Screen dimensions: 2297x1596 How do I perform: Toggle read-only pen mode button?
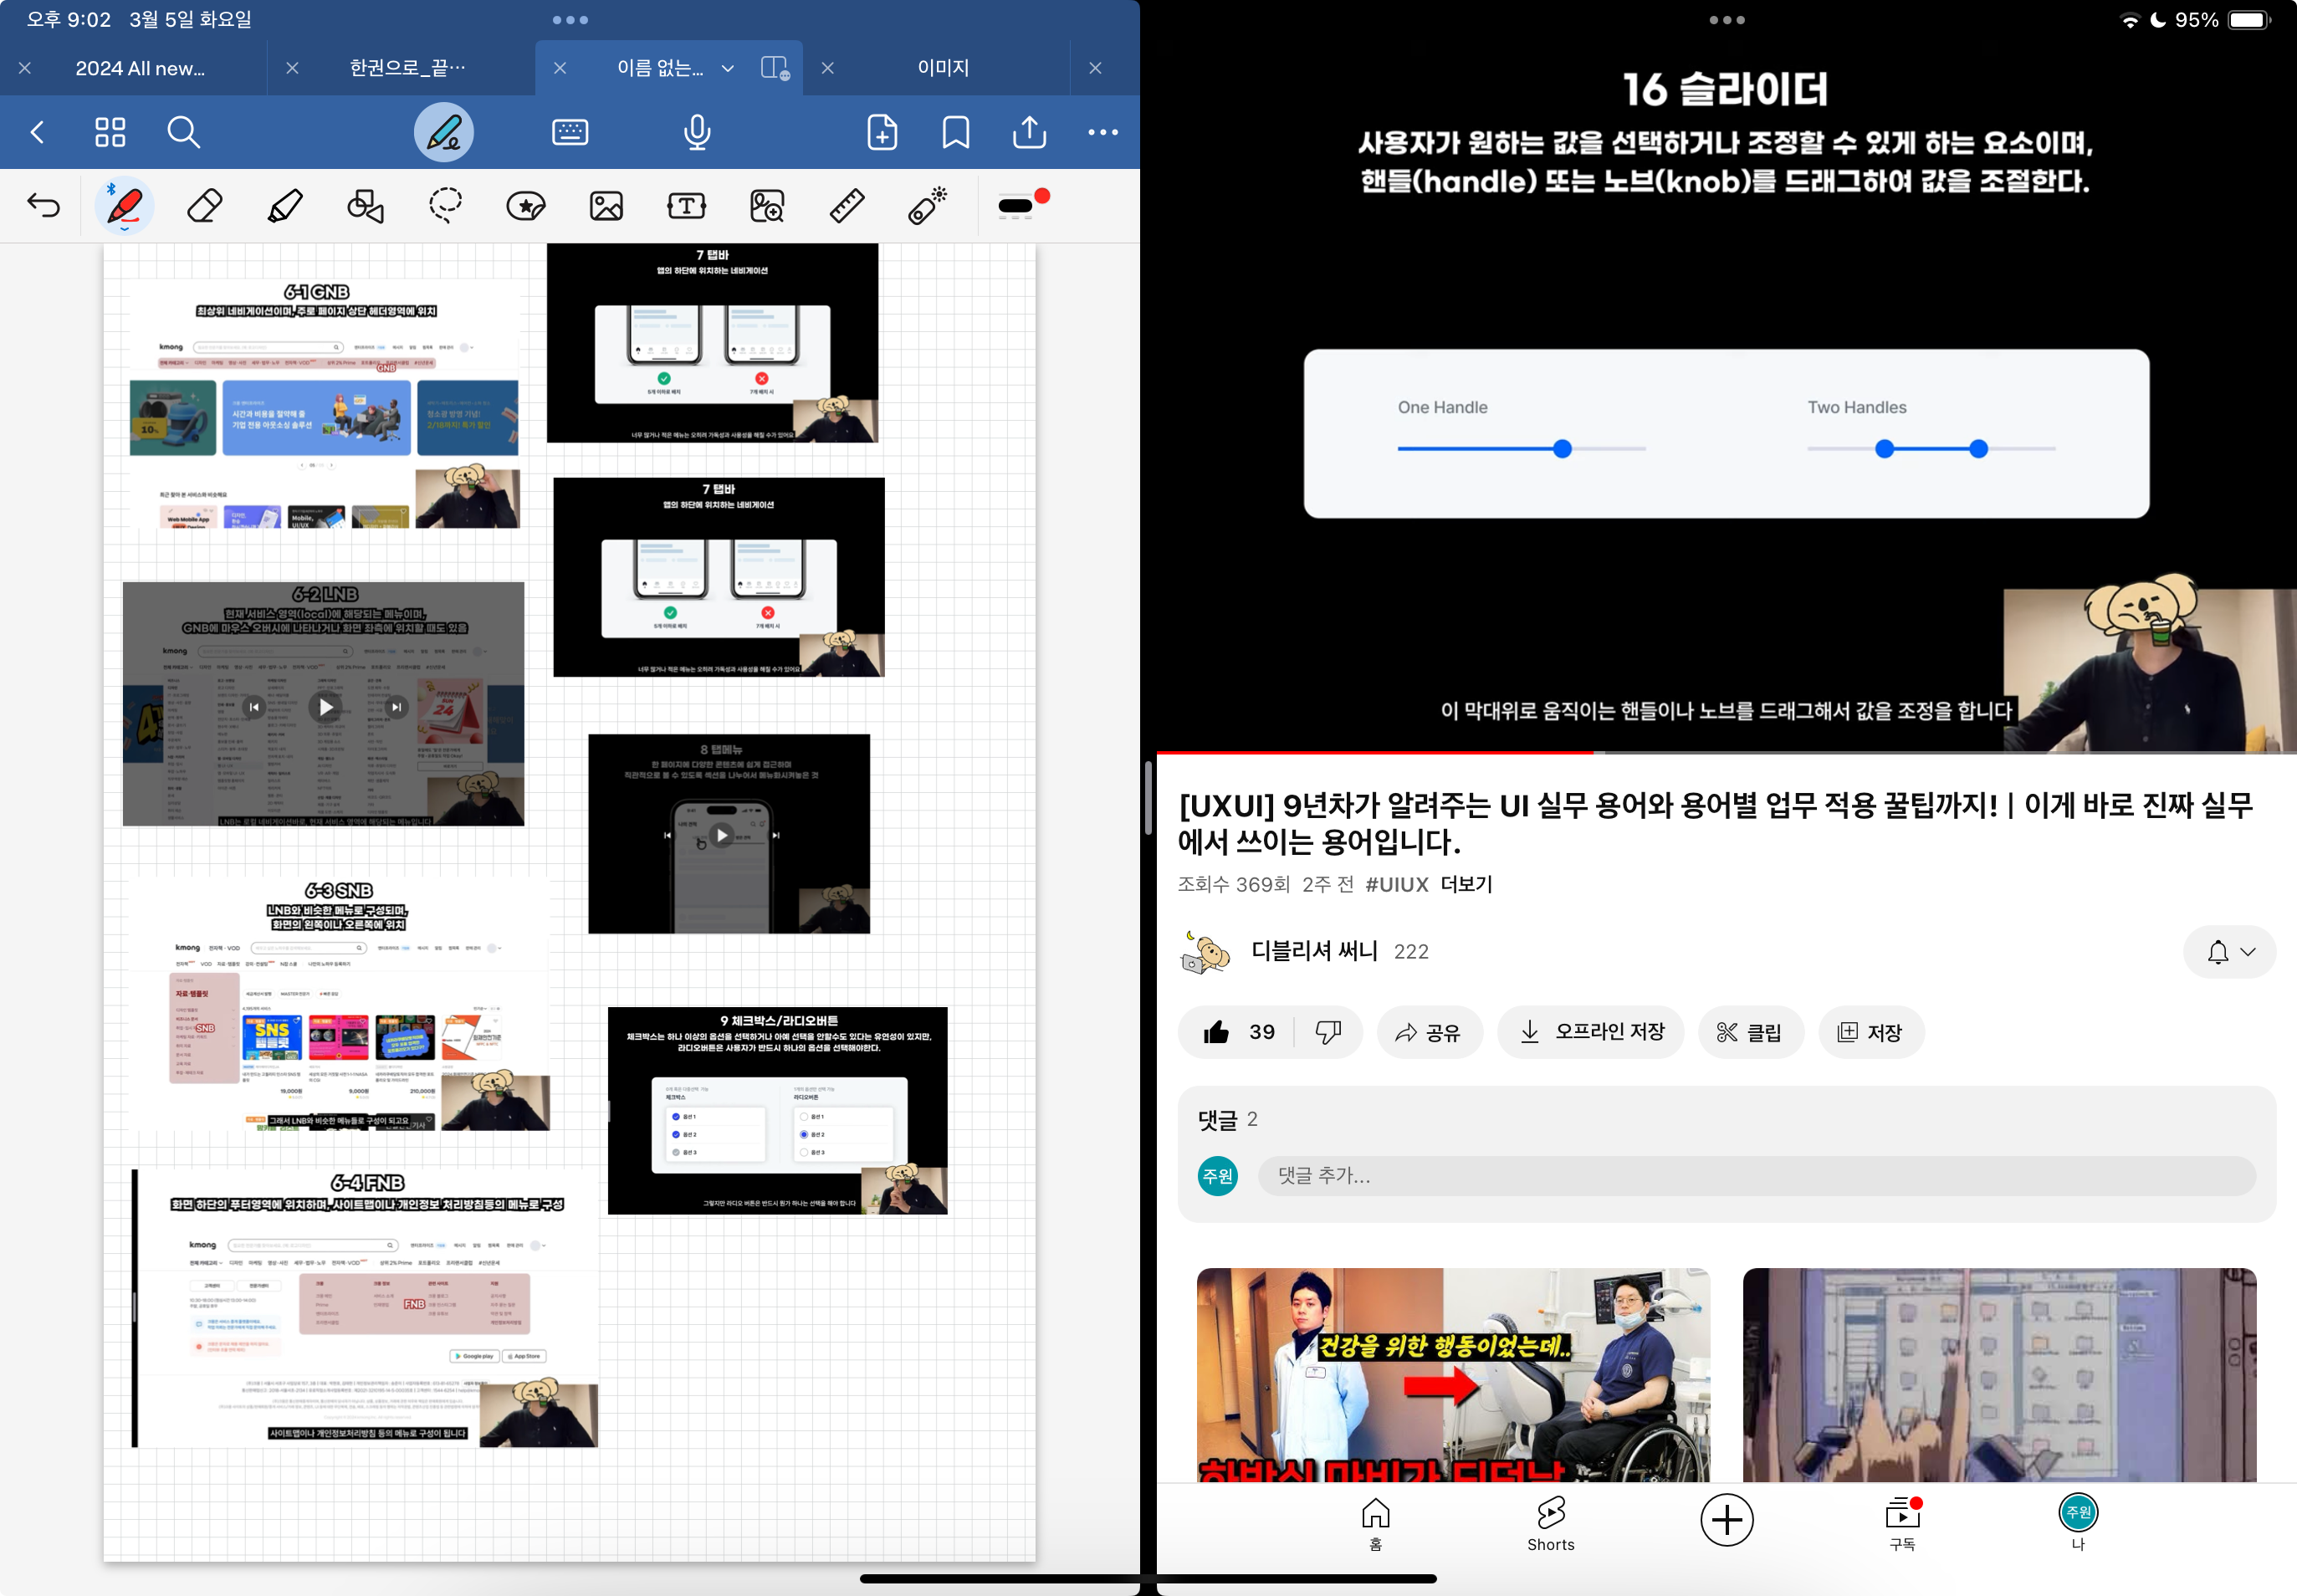[443, 132]
